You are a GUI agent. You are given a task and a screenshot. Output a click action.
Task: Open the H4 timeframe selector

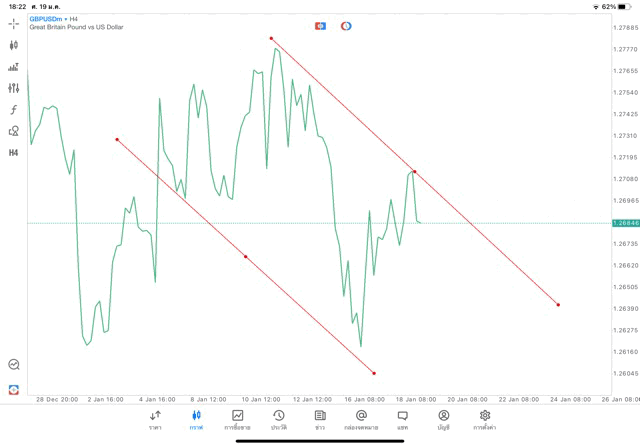pos(14,153)
